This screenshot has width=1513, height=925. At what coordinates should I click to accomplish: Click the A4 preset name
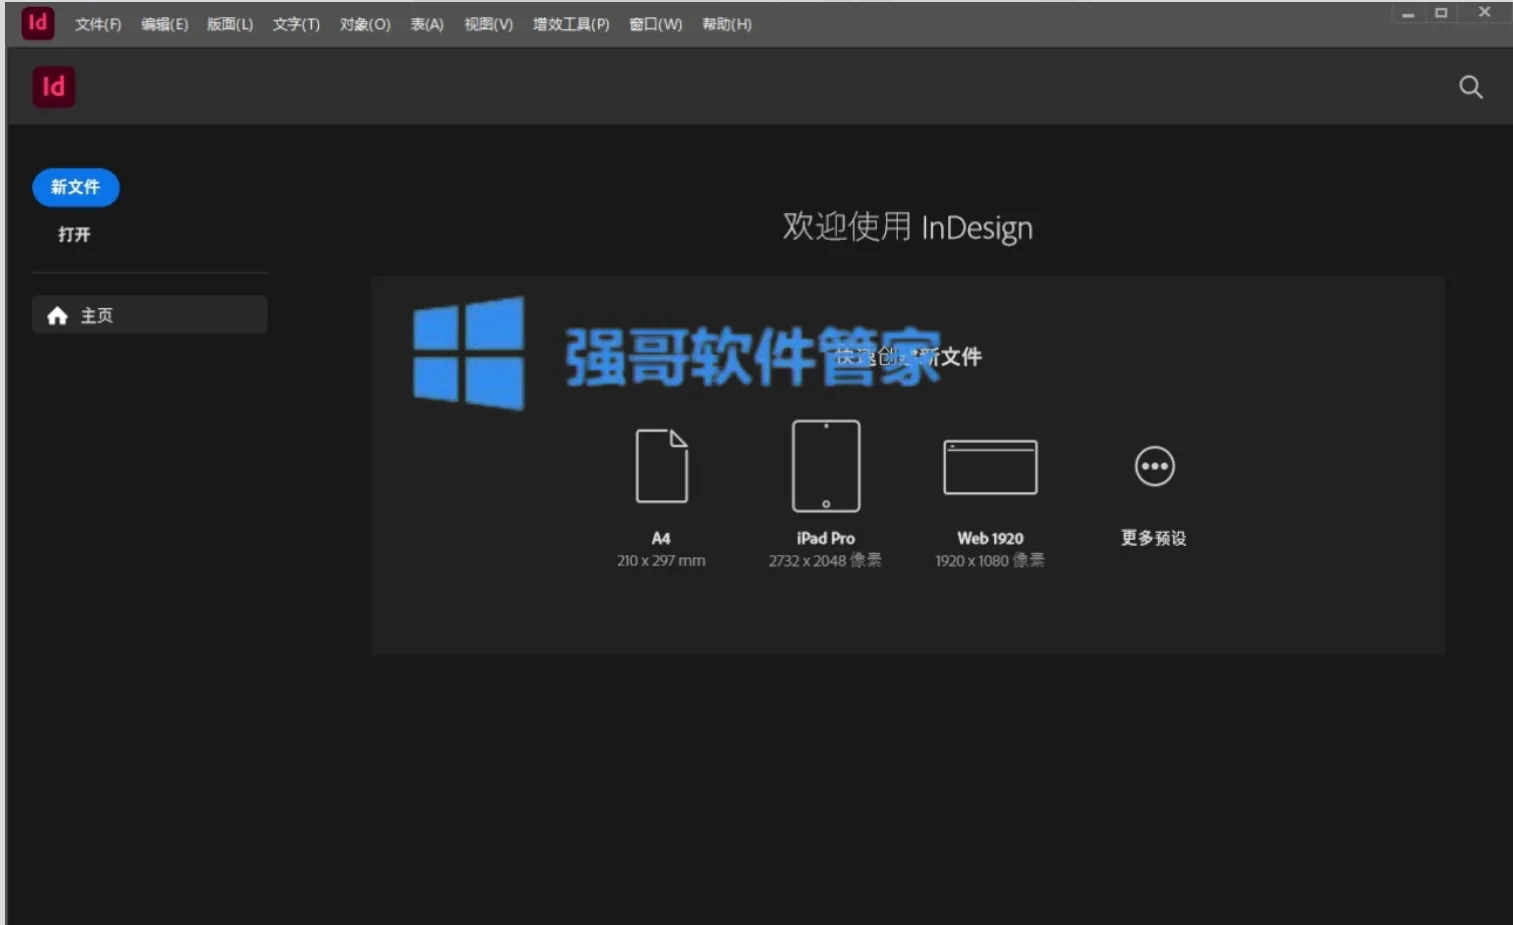(661, 538)
